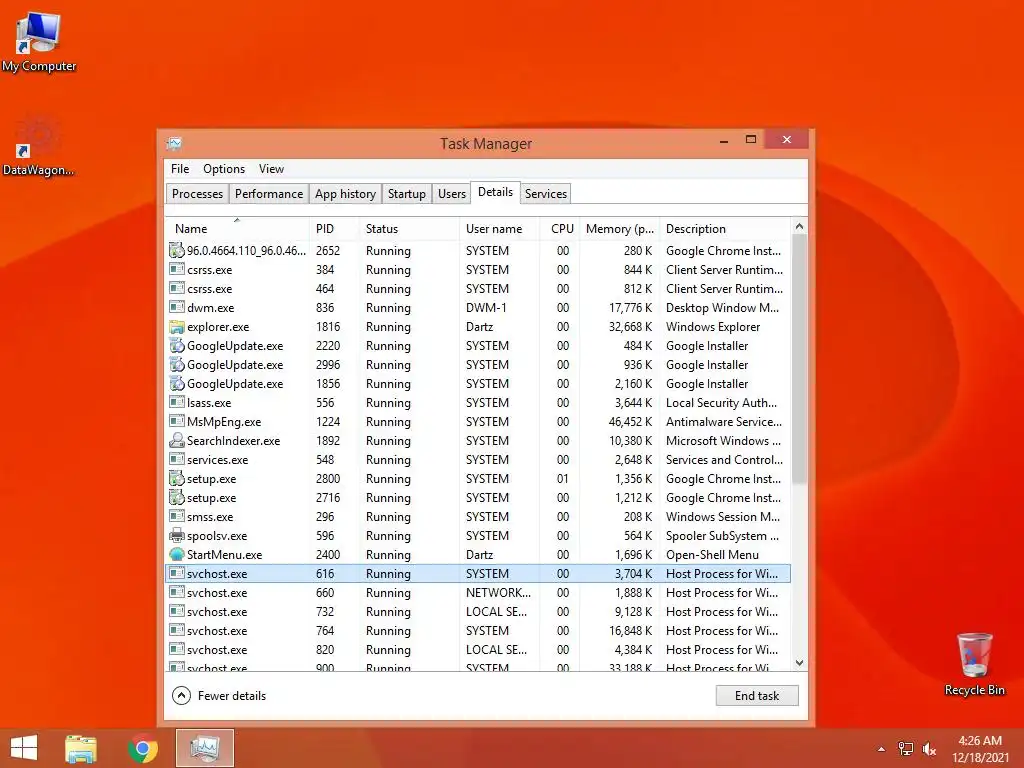
Task: Click icon of csrss.exe PID 384
Action: point(176,269)
